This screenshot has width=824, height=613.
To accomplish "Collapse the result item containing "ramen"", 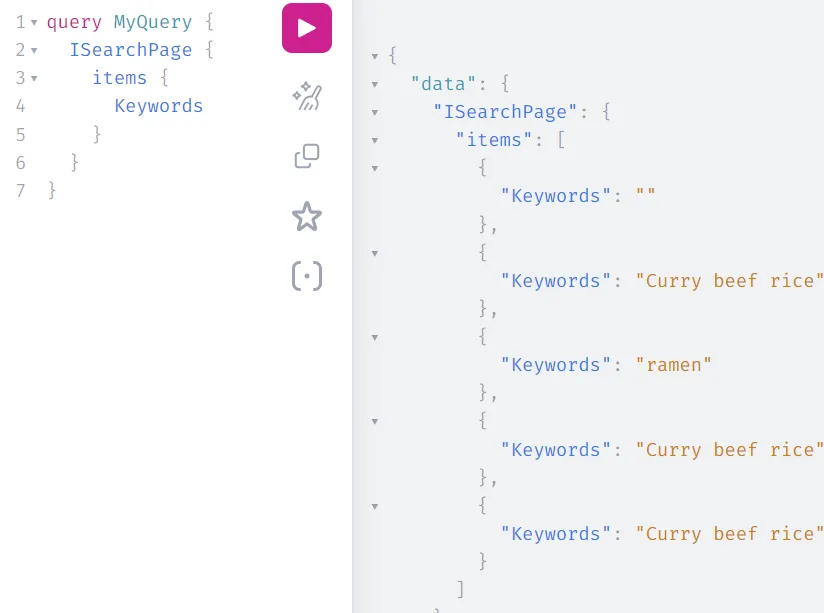I will (x=375, y=338).
